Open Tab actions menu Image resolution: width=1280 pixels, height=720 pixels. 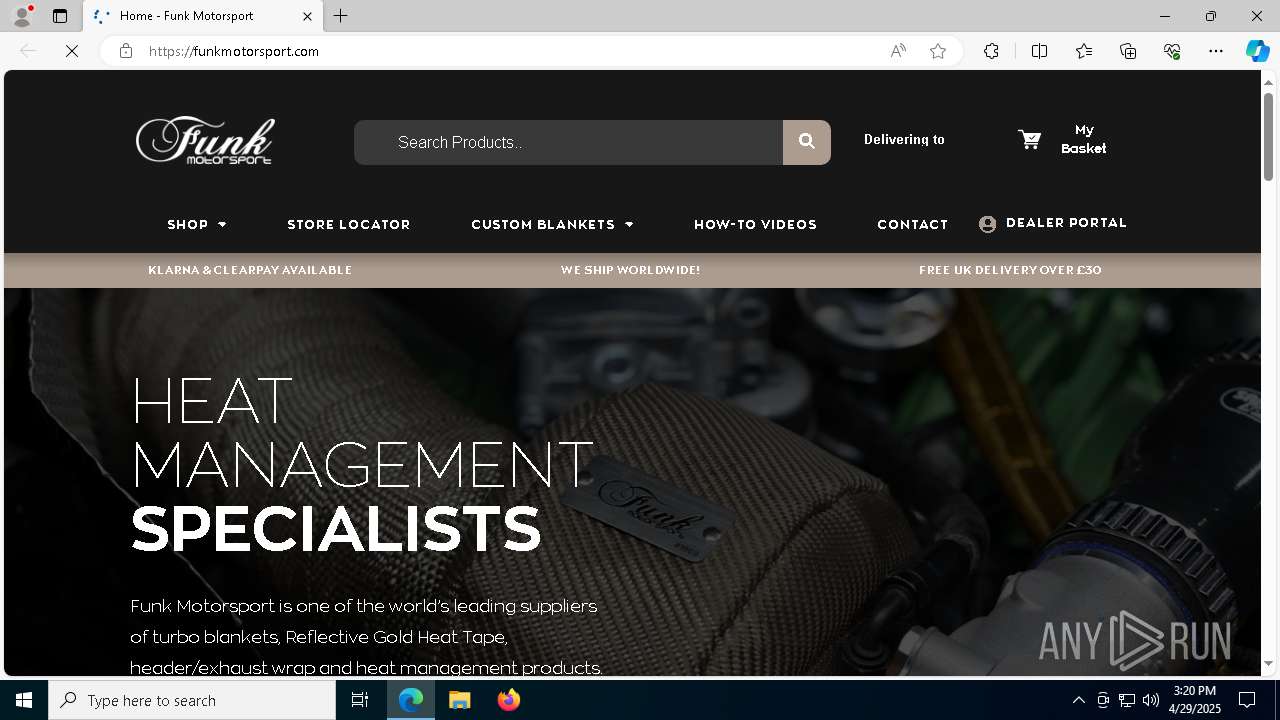pos(60,16)
